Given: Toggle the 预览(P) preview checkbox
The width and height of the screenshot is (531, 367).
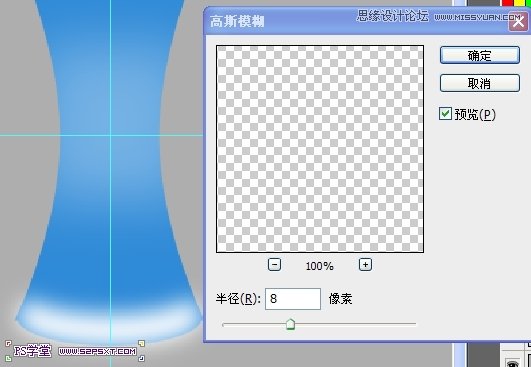Looking at the screenshot, I should click(x=445, y=114).
